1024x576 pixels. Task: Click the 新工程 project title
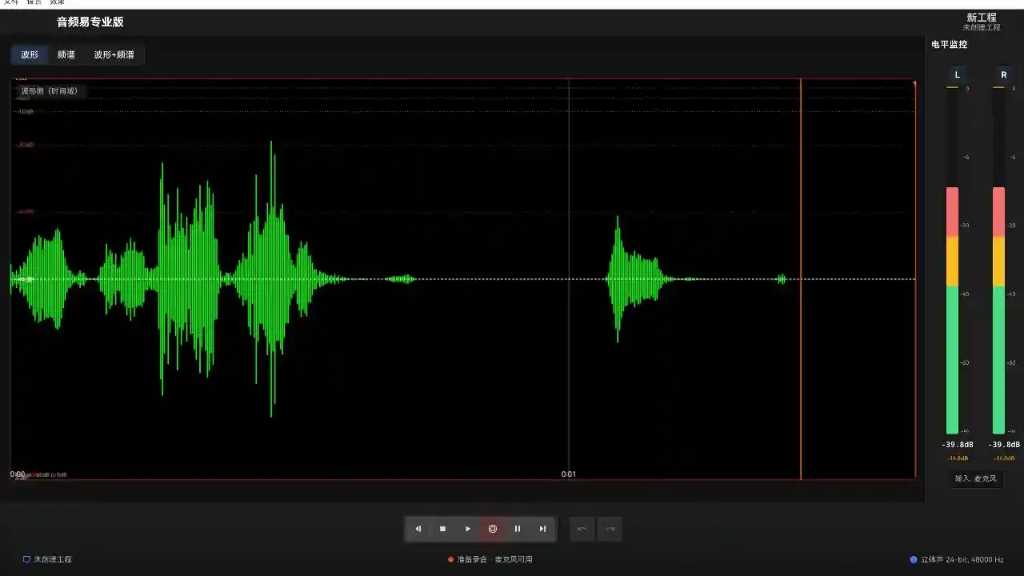981,18
